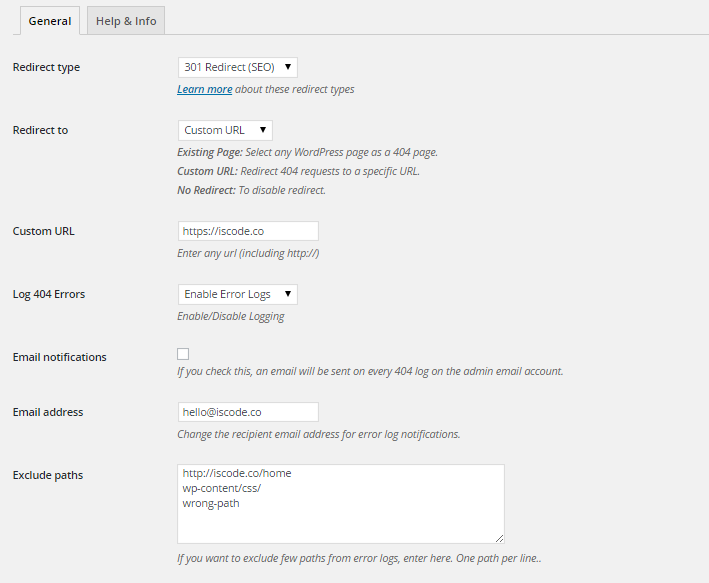Click the Redirect to label
709x583 pixels.
(x=40, y=130)
